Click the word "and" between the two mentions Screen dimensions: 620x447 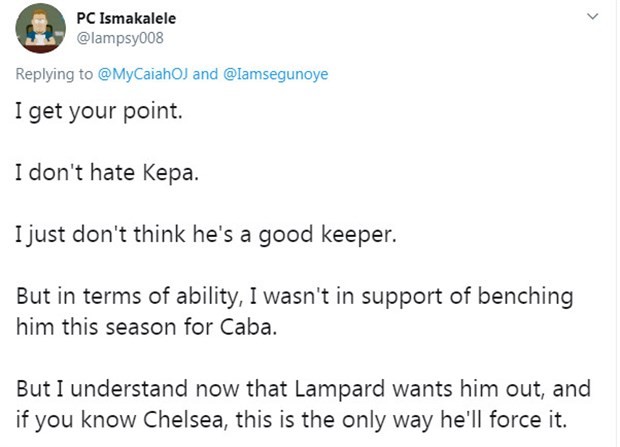tap(205, 74)
